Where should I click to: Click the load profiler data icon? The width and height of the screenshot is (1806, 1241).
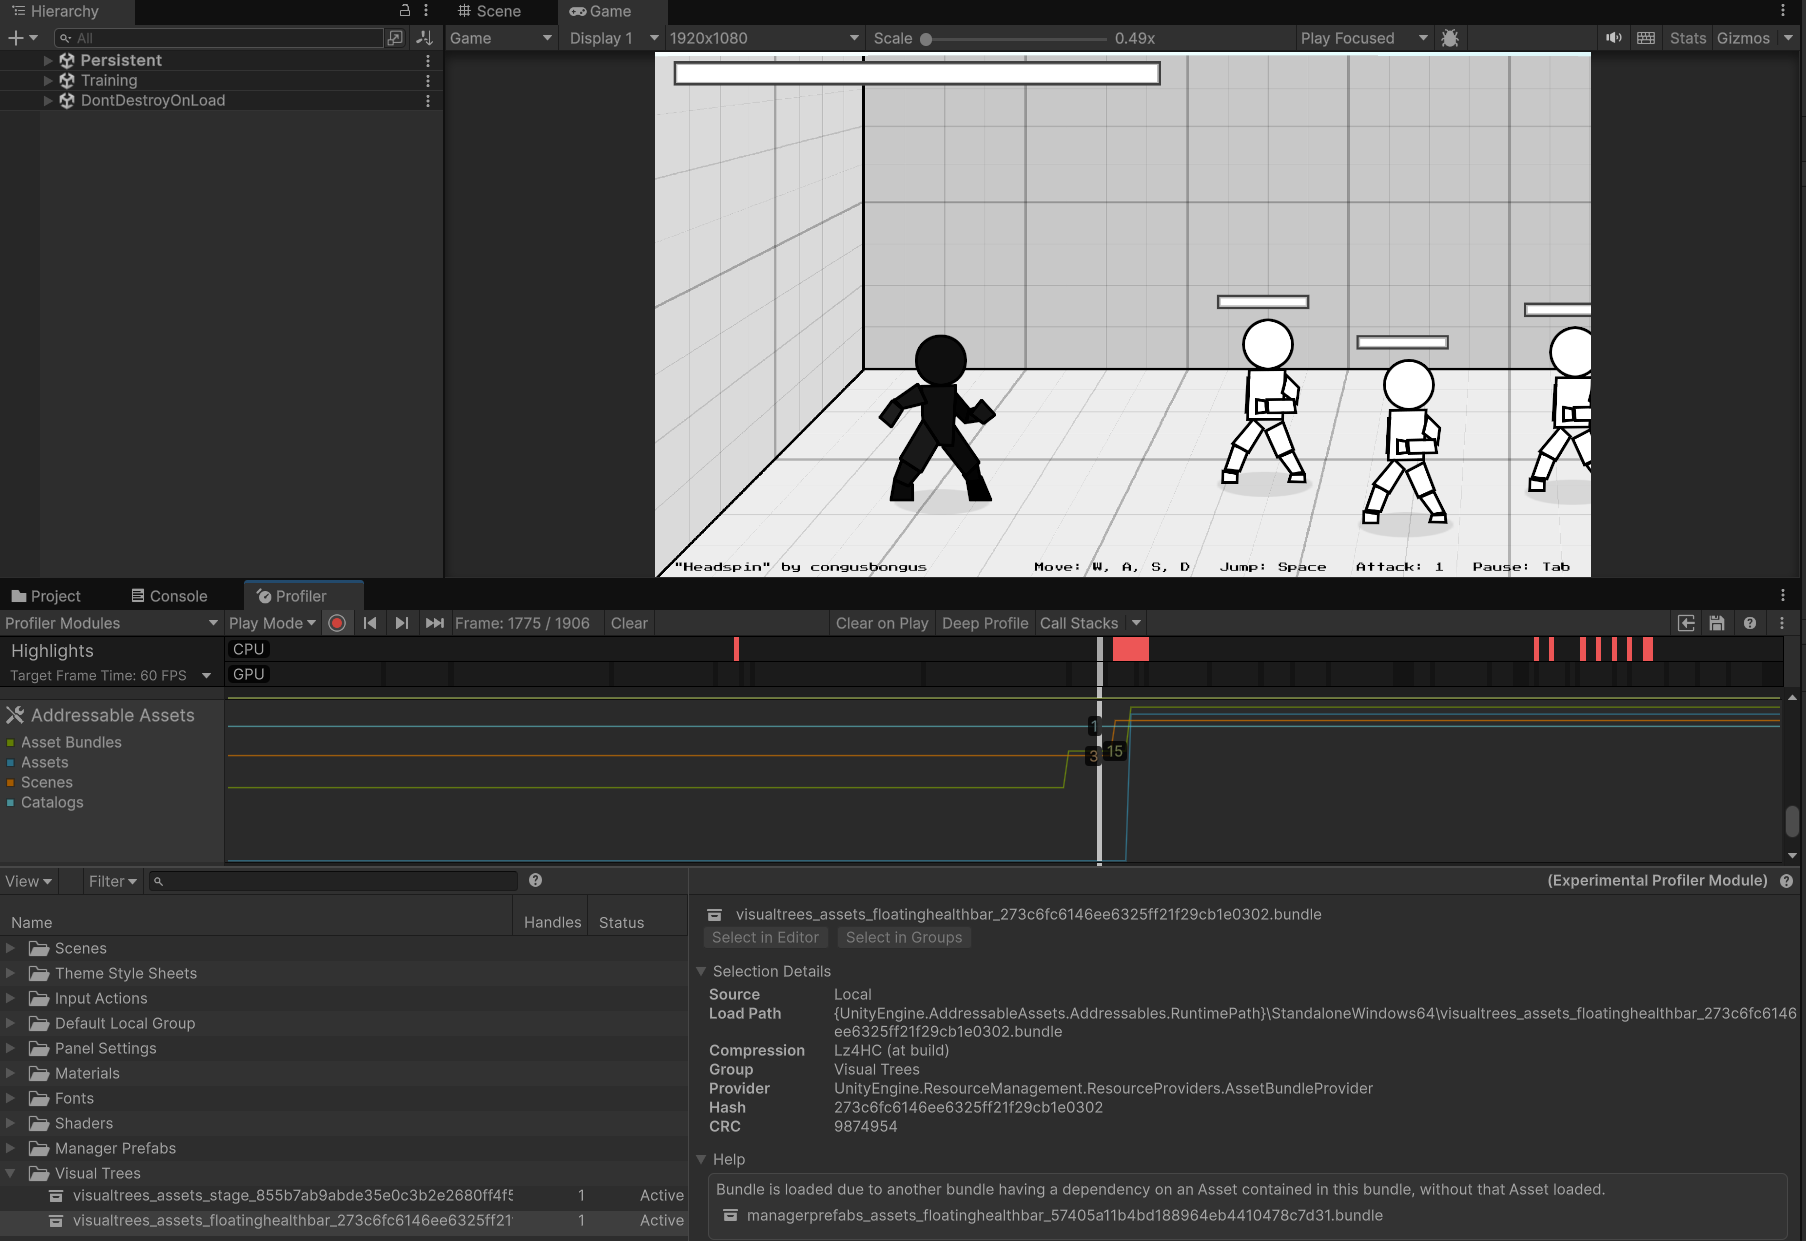[x=1686, y=623]
